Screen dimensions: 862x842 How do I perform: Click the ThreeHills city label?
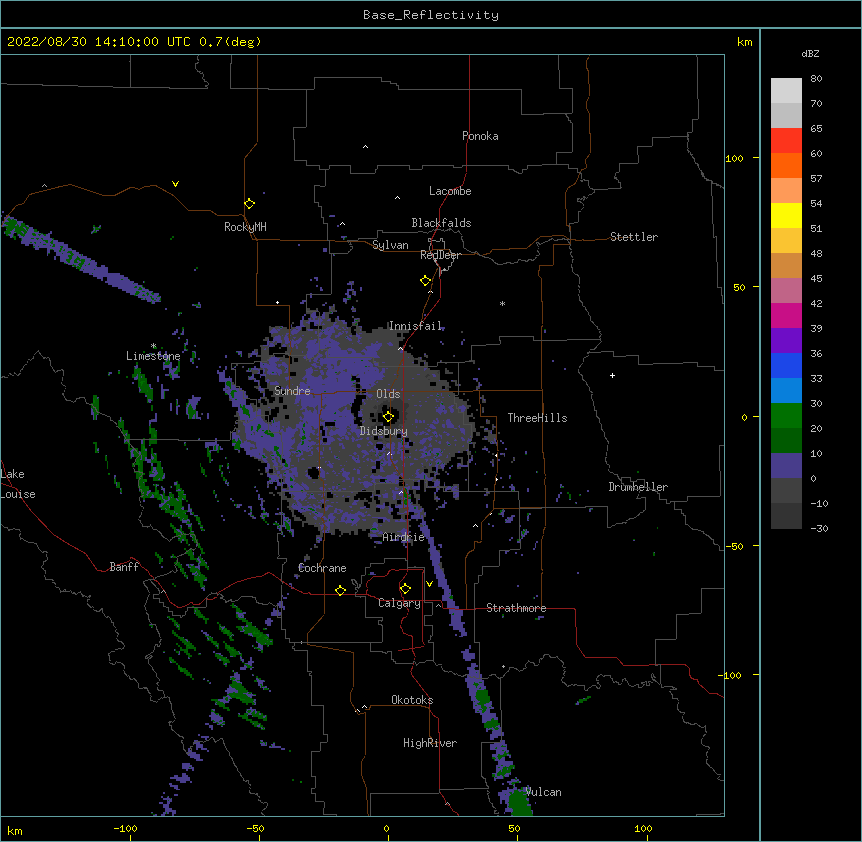[538, 418]
